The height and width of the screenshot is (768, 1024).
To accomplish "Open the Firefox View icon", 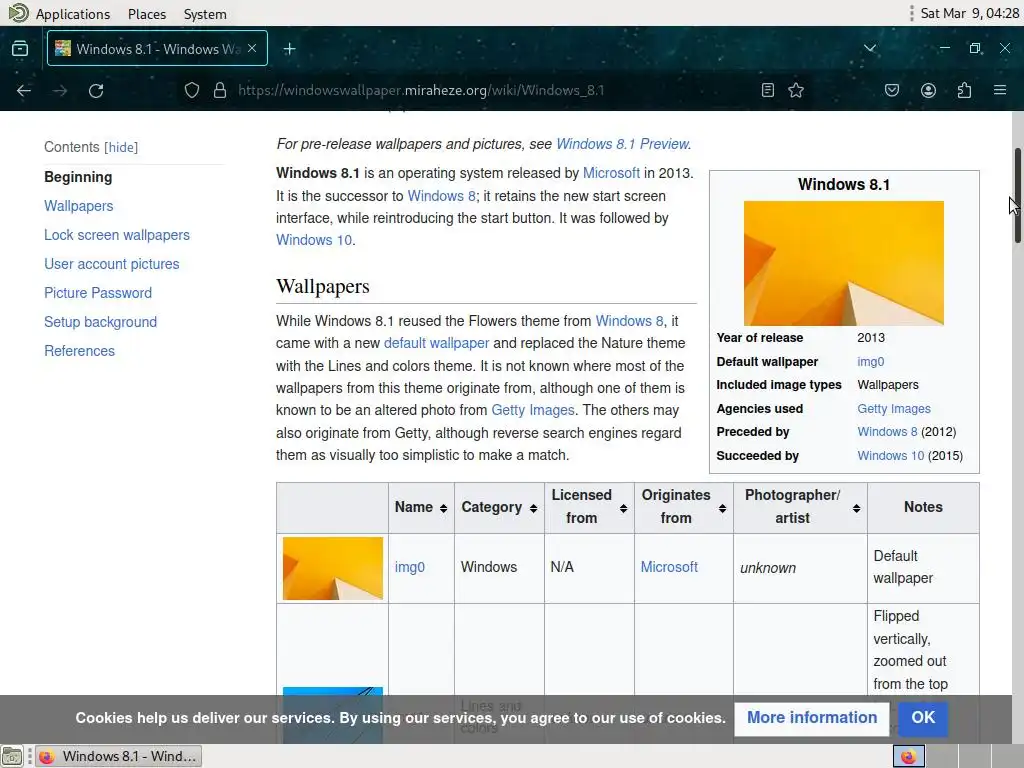I will click(x=20, y=48).
